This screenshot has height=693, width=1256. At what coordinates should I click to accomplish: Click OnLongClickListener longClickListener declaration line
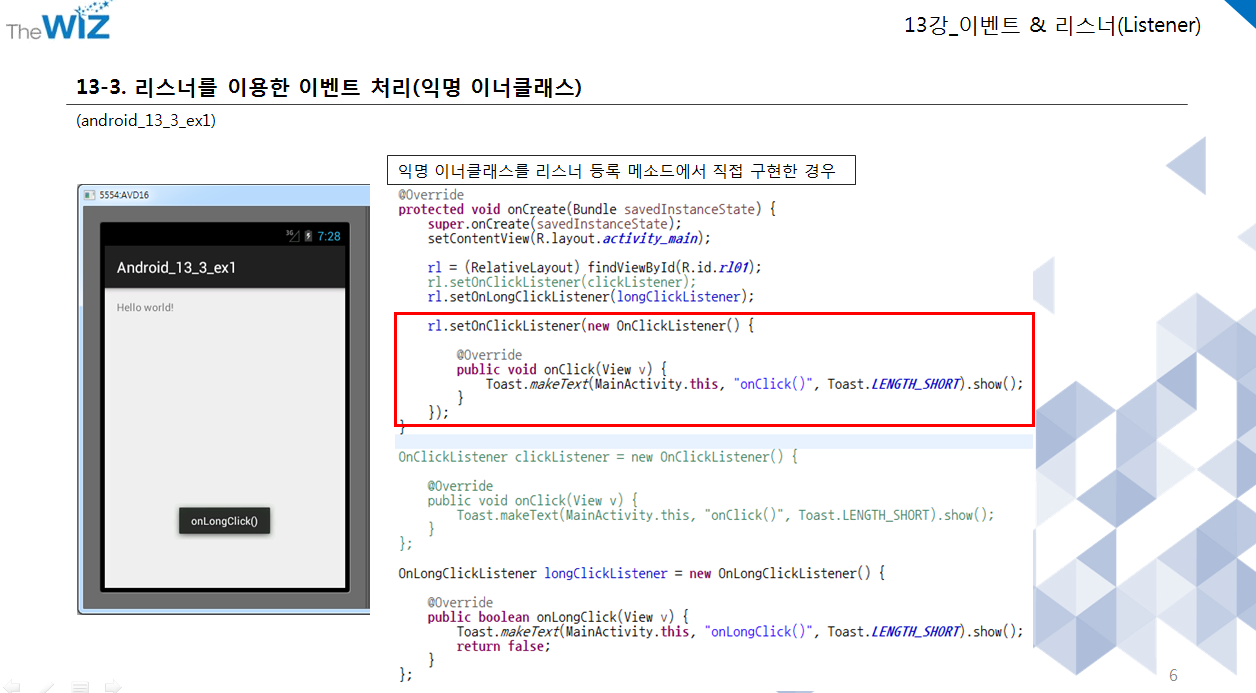(642, 573)
